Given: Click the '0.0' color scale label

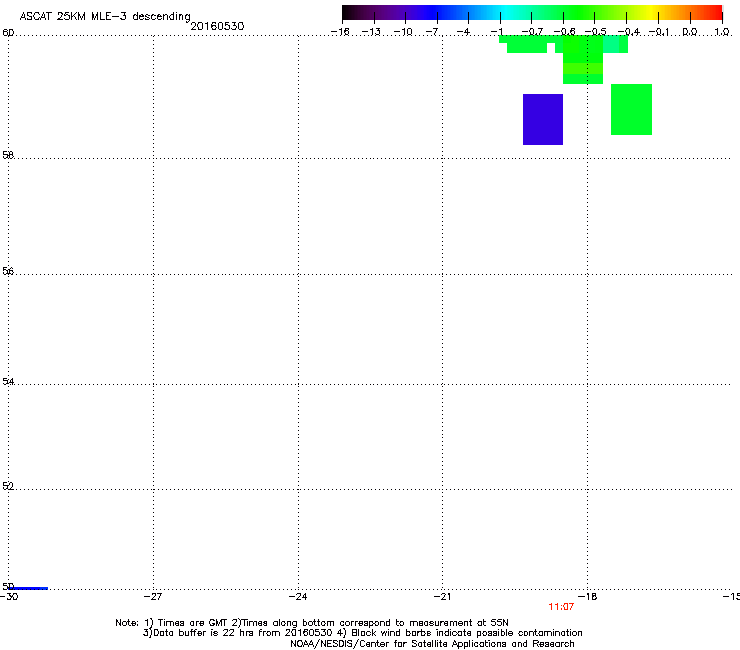Looking at the screenshot, I should point(690,32).
